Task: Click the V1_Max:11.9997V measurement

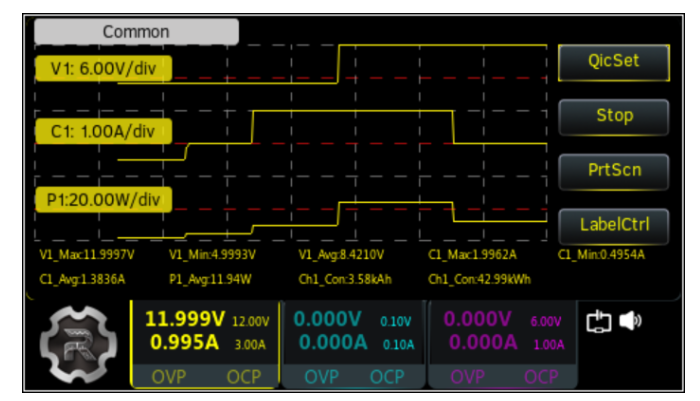Action: click(x=87, y=255)
